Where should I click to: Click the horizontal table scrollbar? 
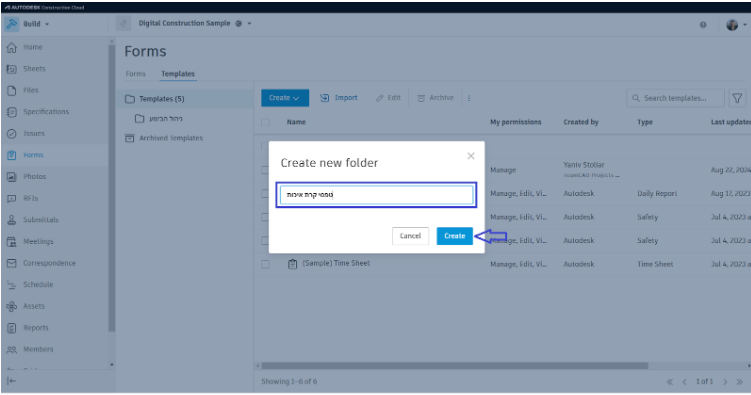[x=455, y=366]
